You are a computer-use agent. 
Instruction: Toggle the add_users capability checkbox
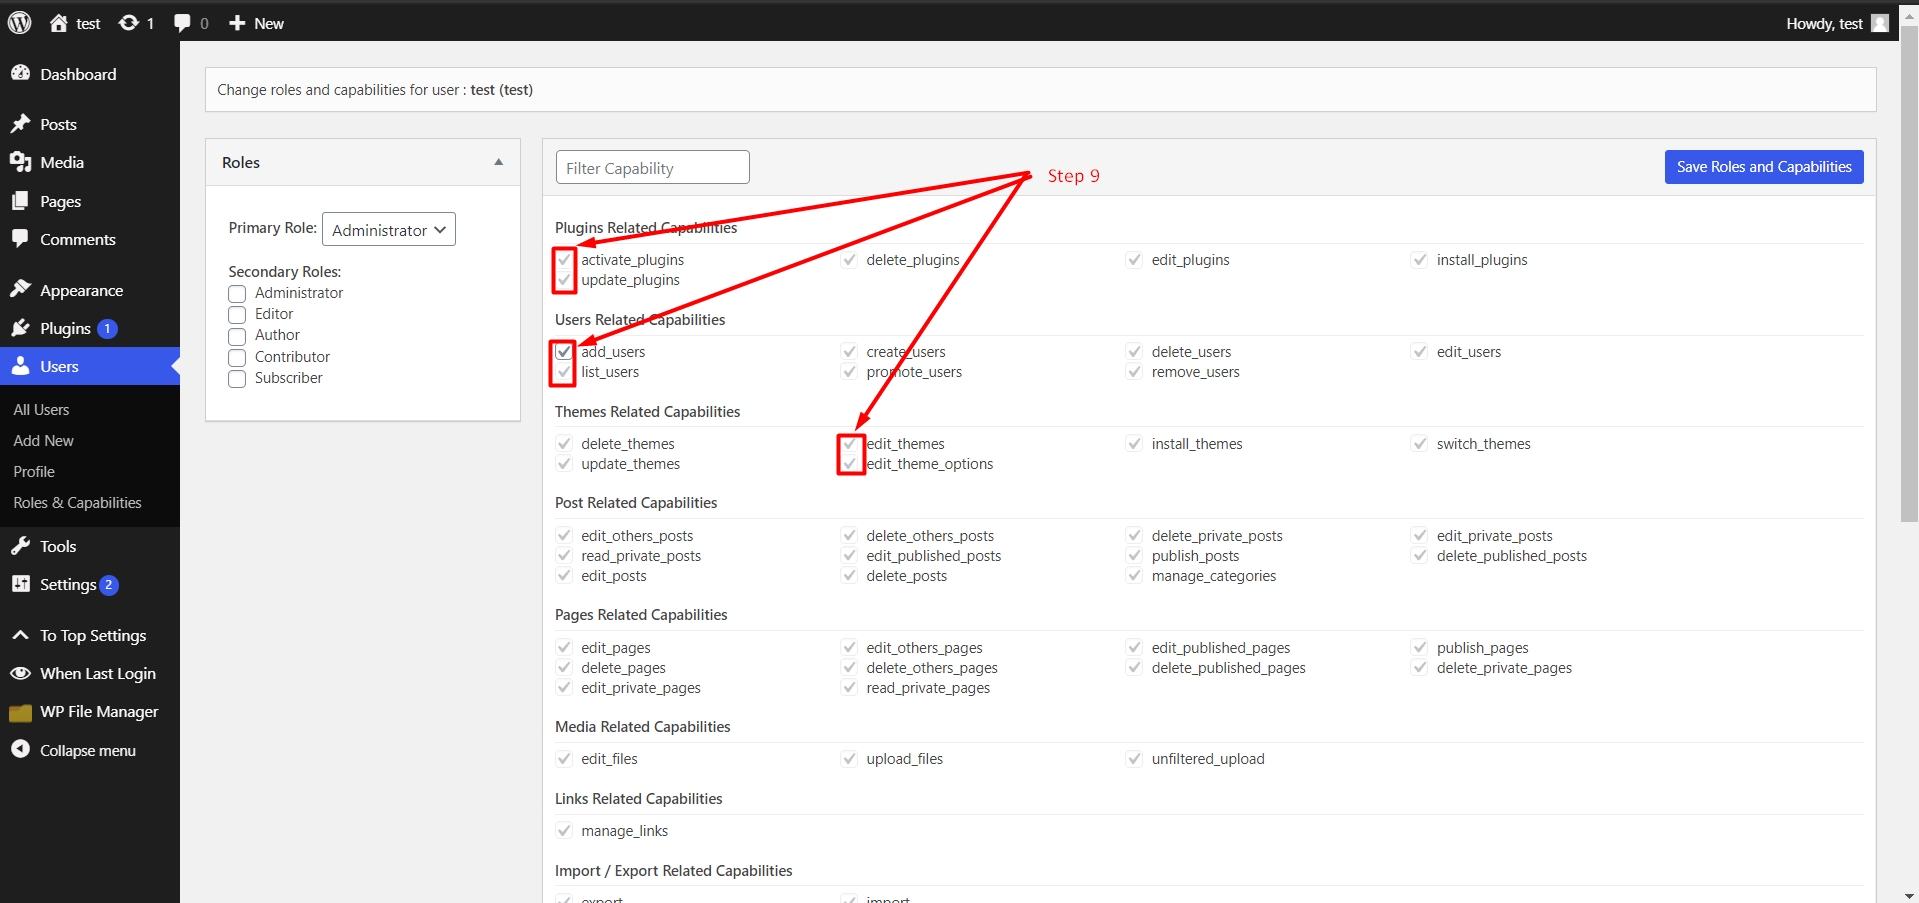tap(564, 352)
